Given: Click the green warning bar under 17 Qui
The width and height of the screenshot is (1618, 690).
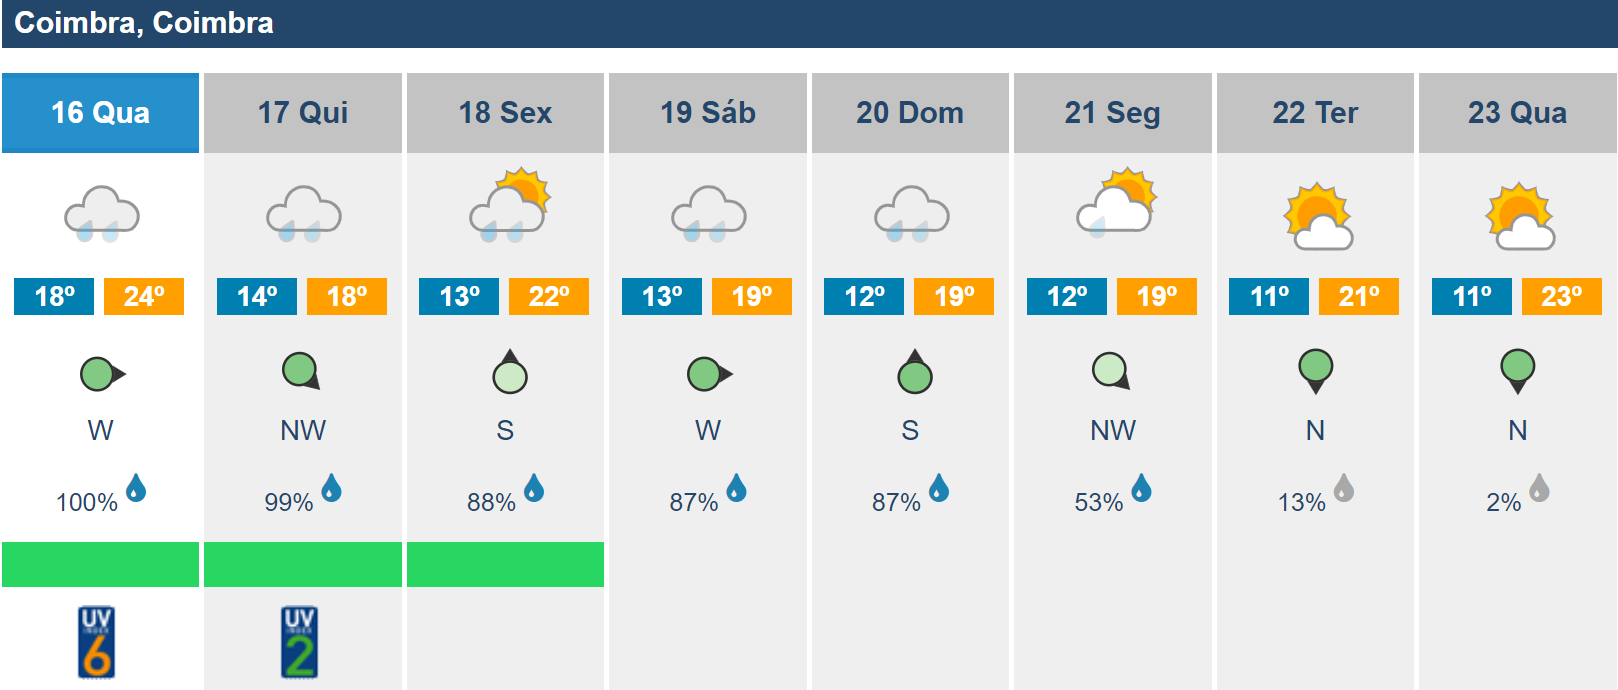Looking at the screenshot, I should (x=303, y=564).
